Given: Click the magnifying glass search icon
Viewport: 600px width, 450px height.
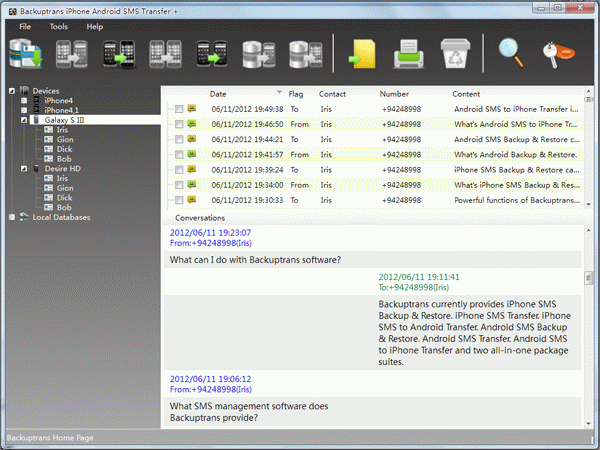Looking at the screenshot, I should pos(511,53).
